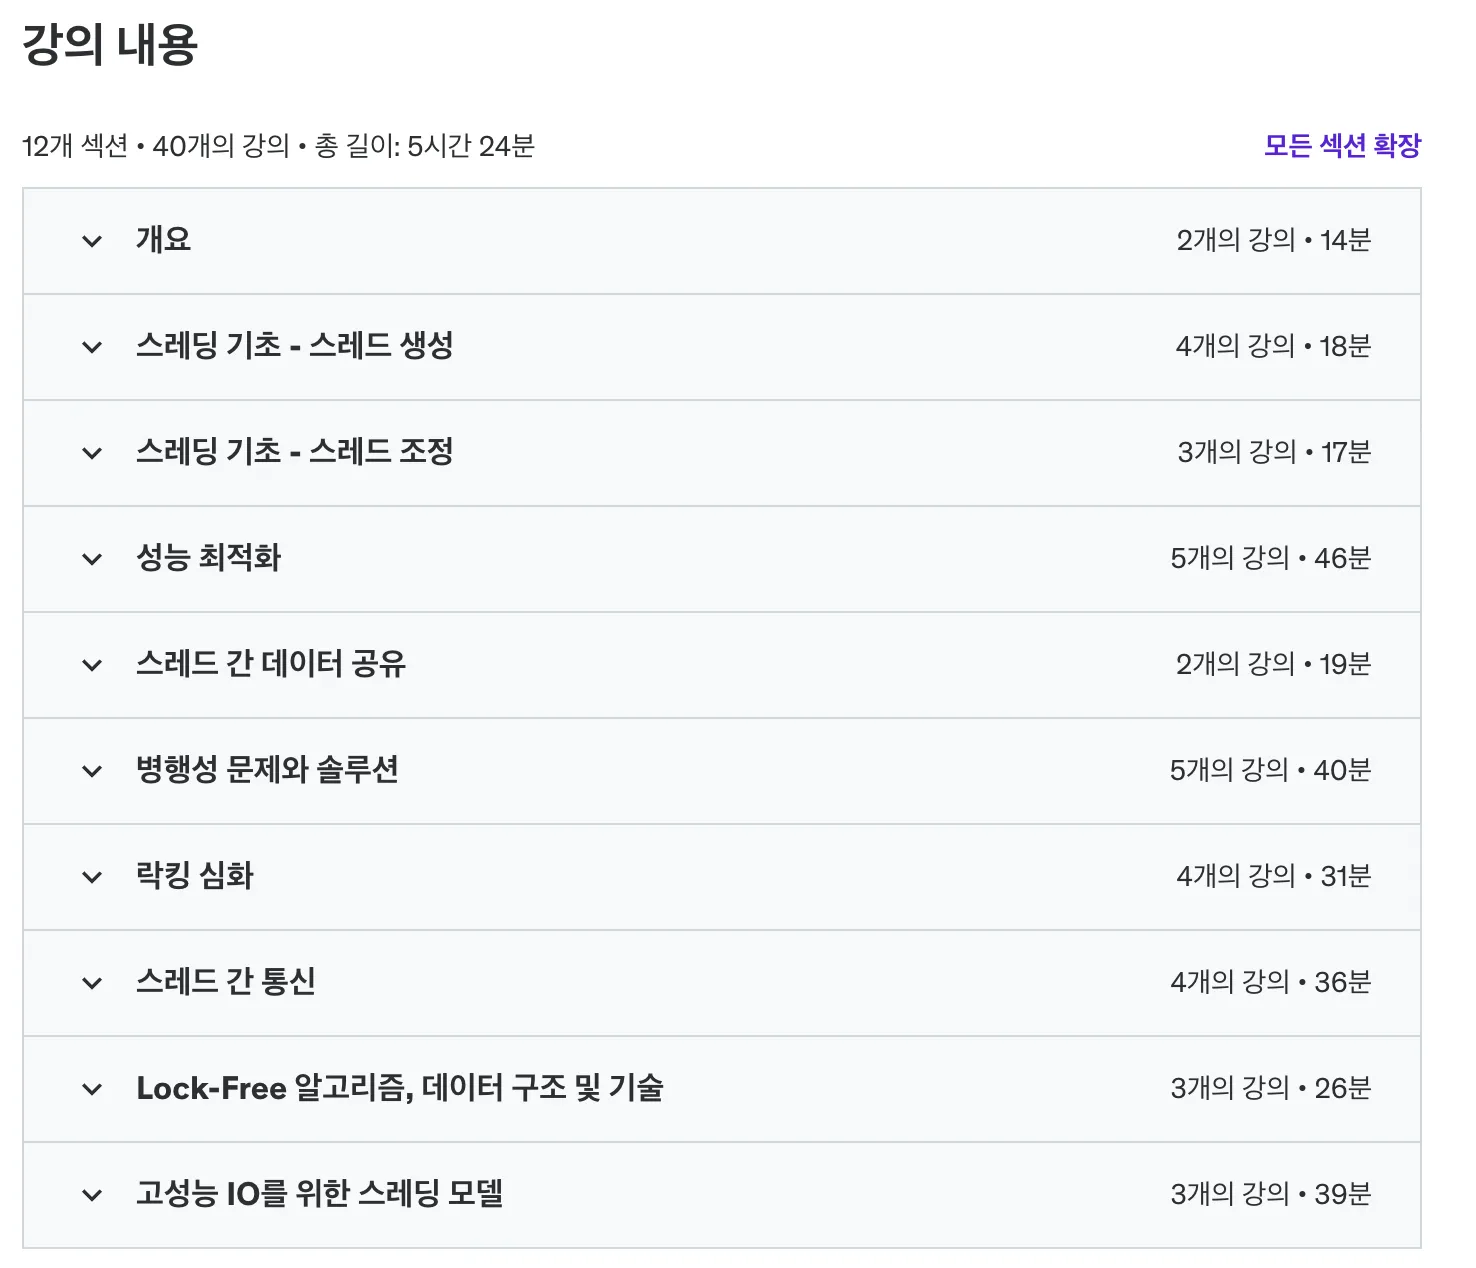Expand chevron for '고성능 IO를 위한 스레딩 모델'
The height and width of the screenshot is (1268, 1476).
click(x=92, y=1195)
